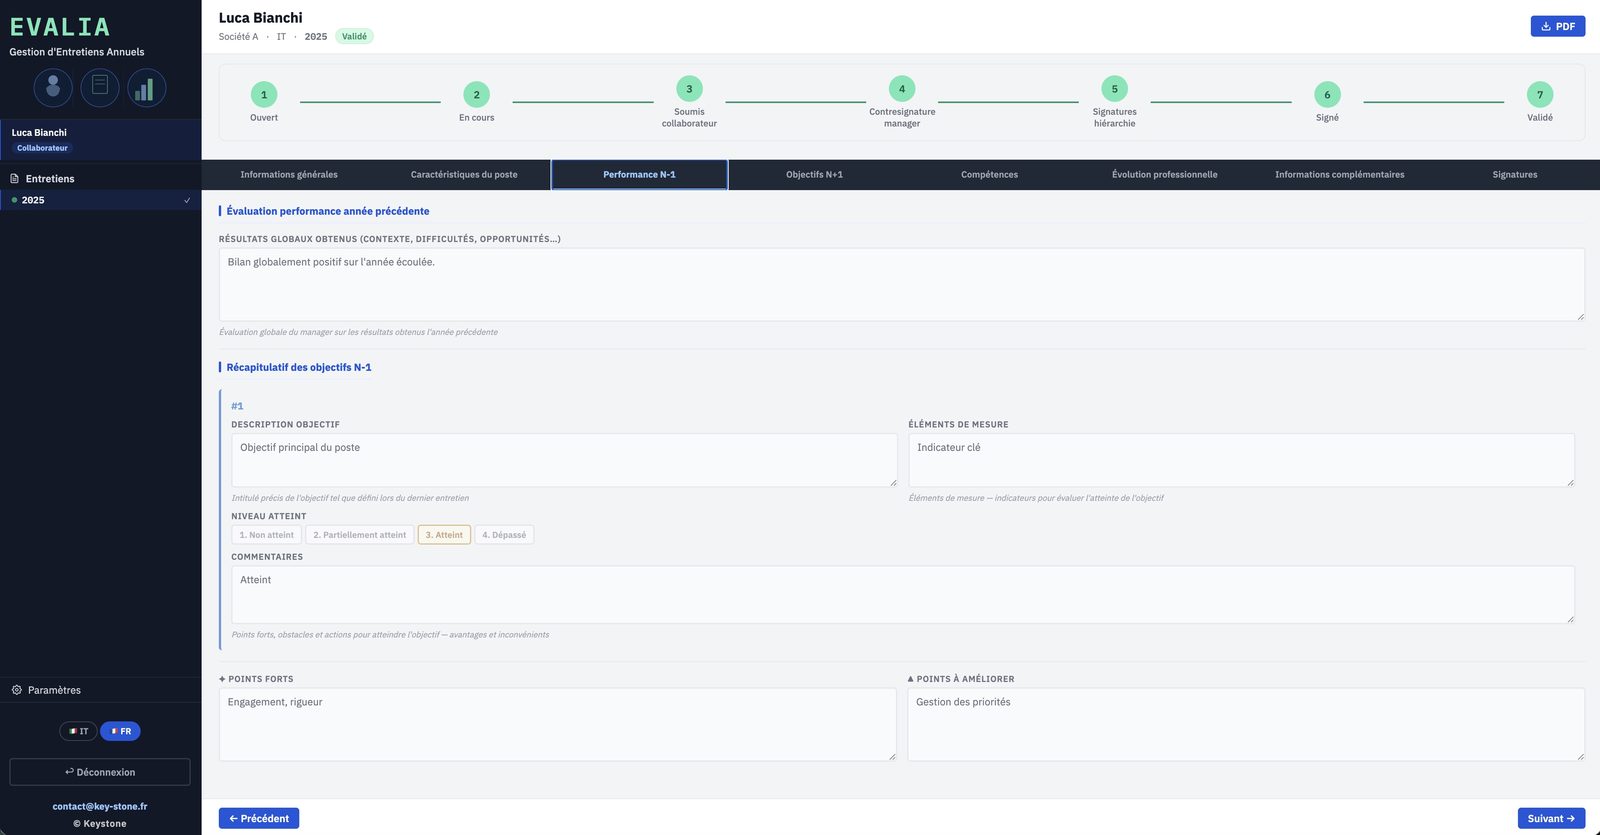Focus the Description objectif field

[x=564, y=460]
